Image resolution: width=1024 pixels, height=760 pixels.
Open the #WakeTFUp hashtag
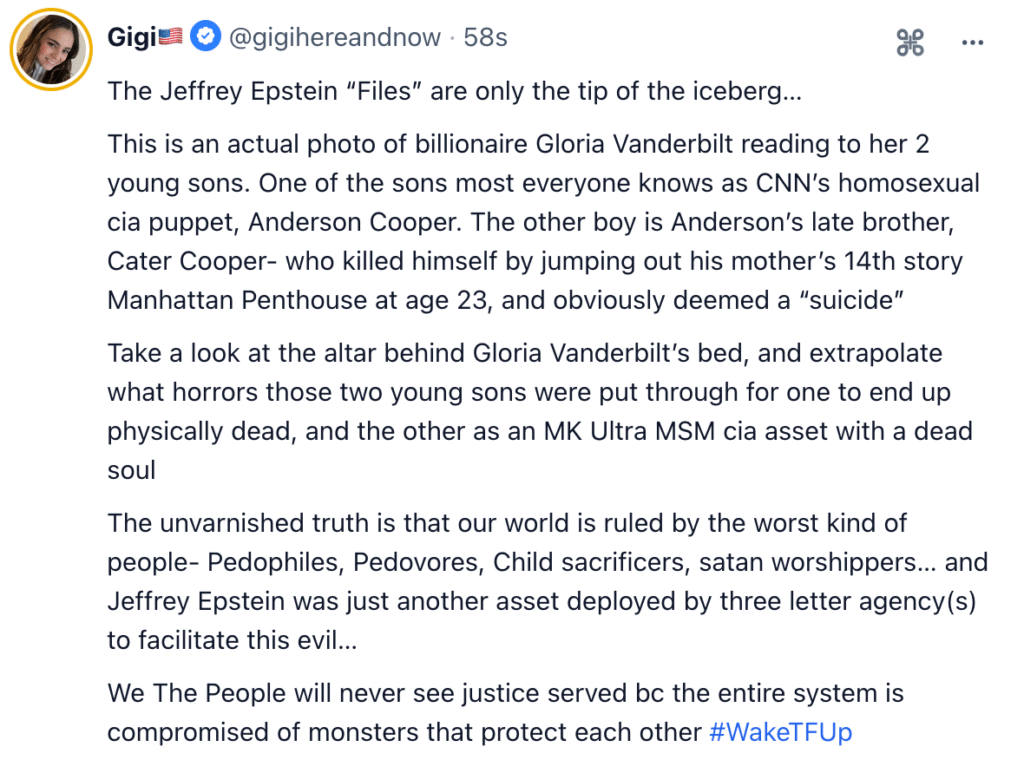click(780, 732)
